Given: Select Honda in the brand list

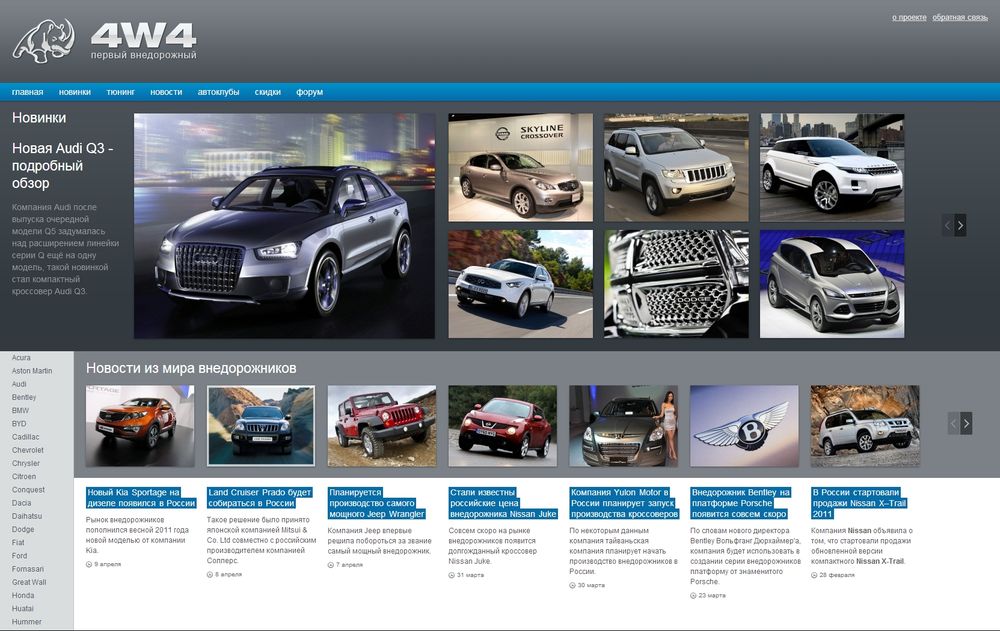Looking at the screenshot, I should tap(23, 595).
